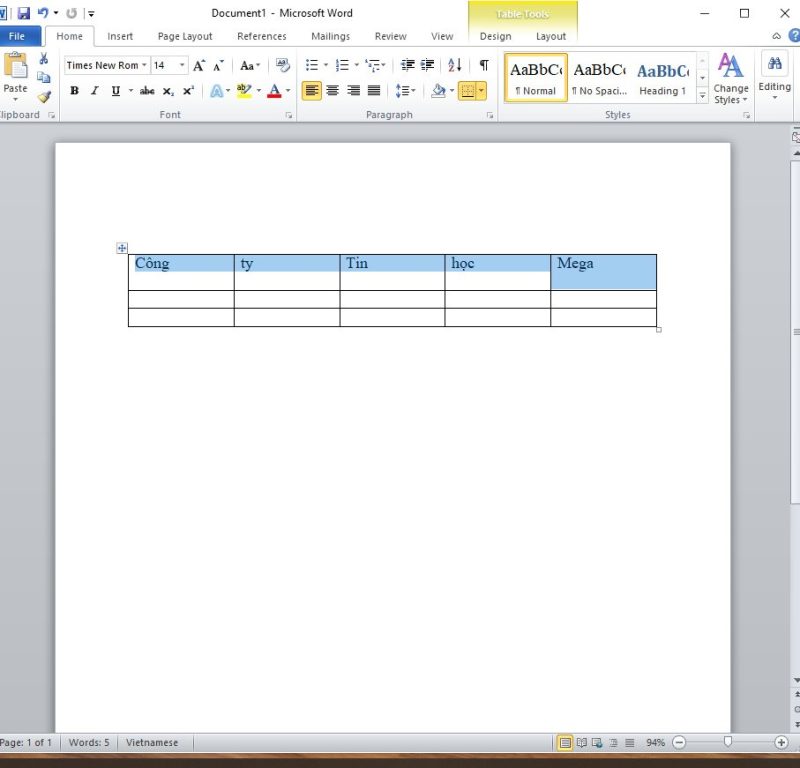Cut selection with scissors icon
800x768 pixels.
coord(44,59)
